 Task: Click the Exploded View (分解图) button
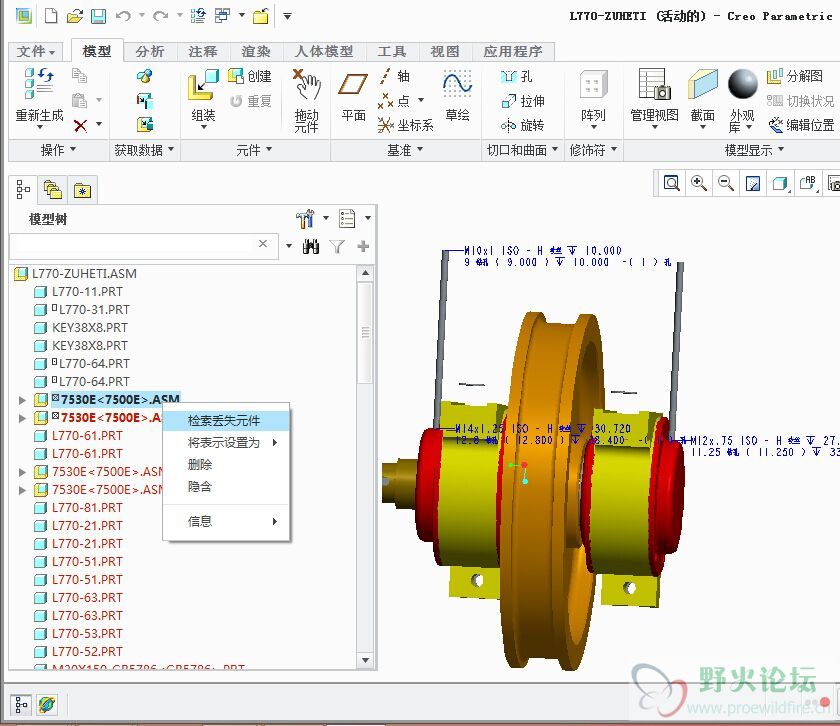795,76
